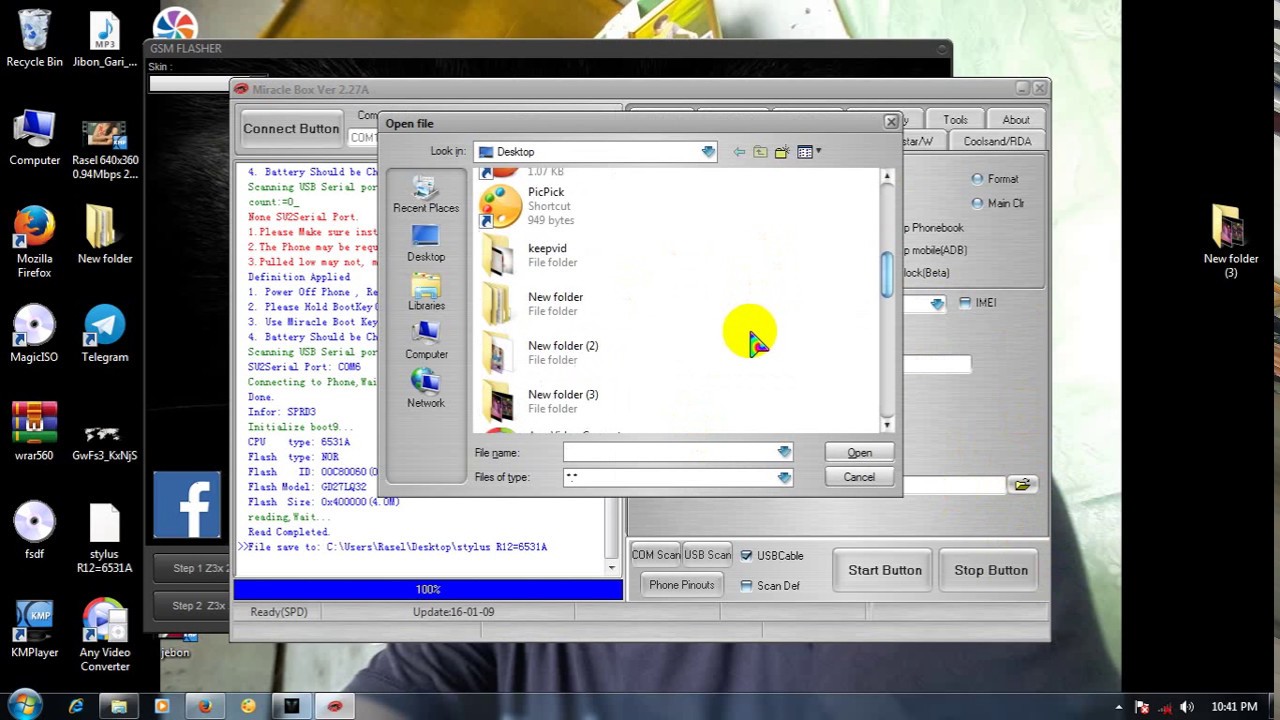
Task: Click the Up One Level folder icon
Action: pos(760,152)
